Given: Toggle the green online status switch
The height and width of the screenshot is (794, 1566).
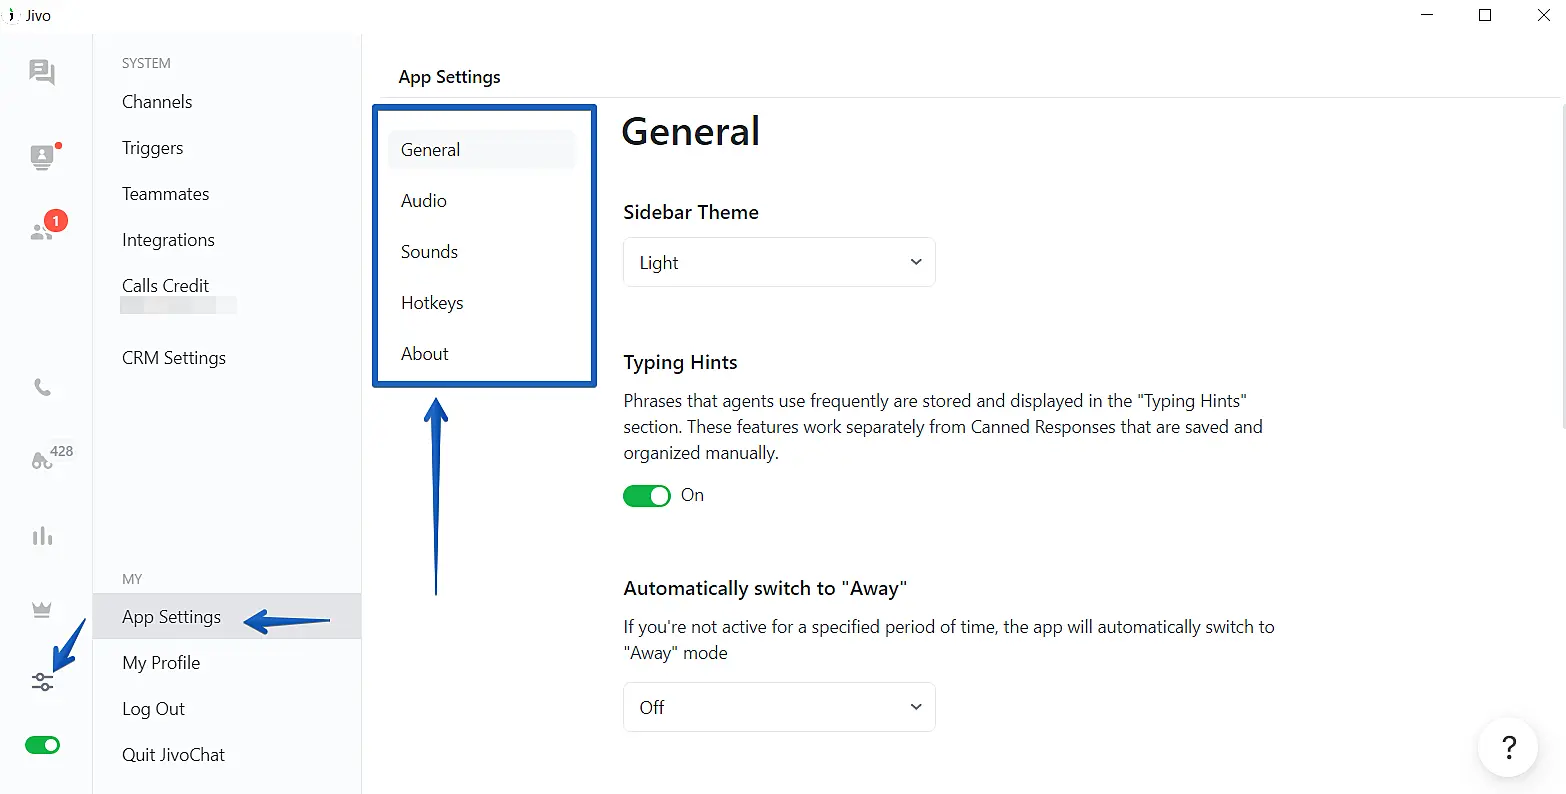Looking at the screenshot, I should tap(42, 745).
